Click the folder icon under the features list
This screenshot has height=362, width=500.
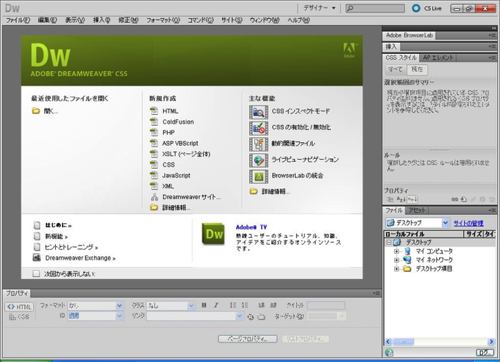254,191
